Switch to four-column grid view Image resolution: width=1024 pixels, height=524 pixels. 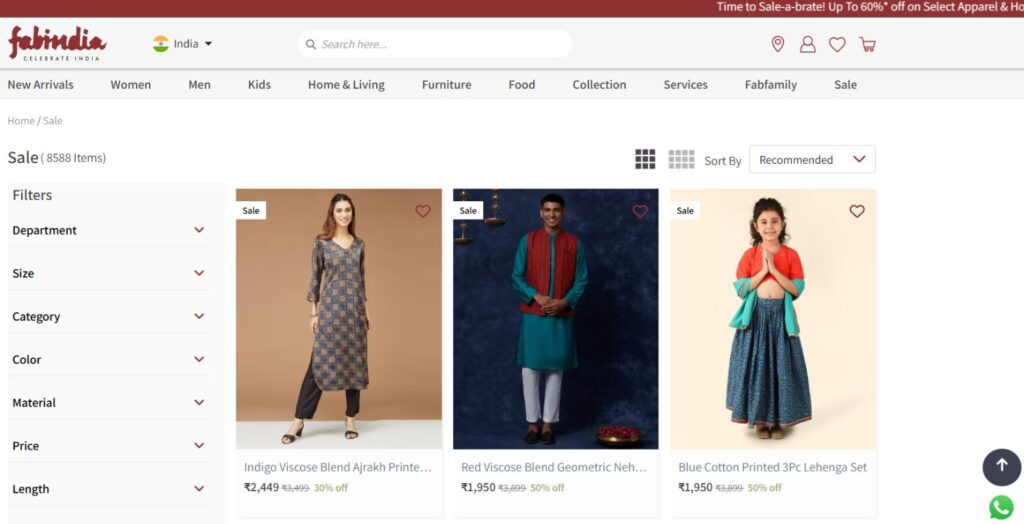pyautogui.click(x=681, y=159)
